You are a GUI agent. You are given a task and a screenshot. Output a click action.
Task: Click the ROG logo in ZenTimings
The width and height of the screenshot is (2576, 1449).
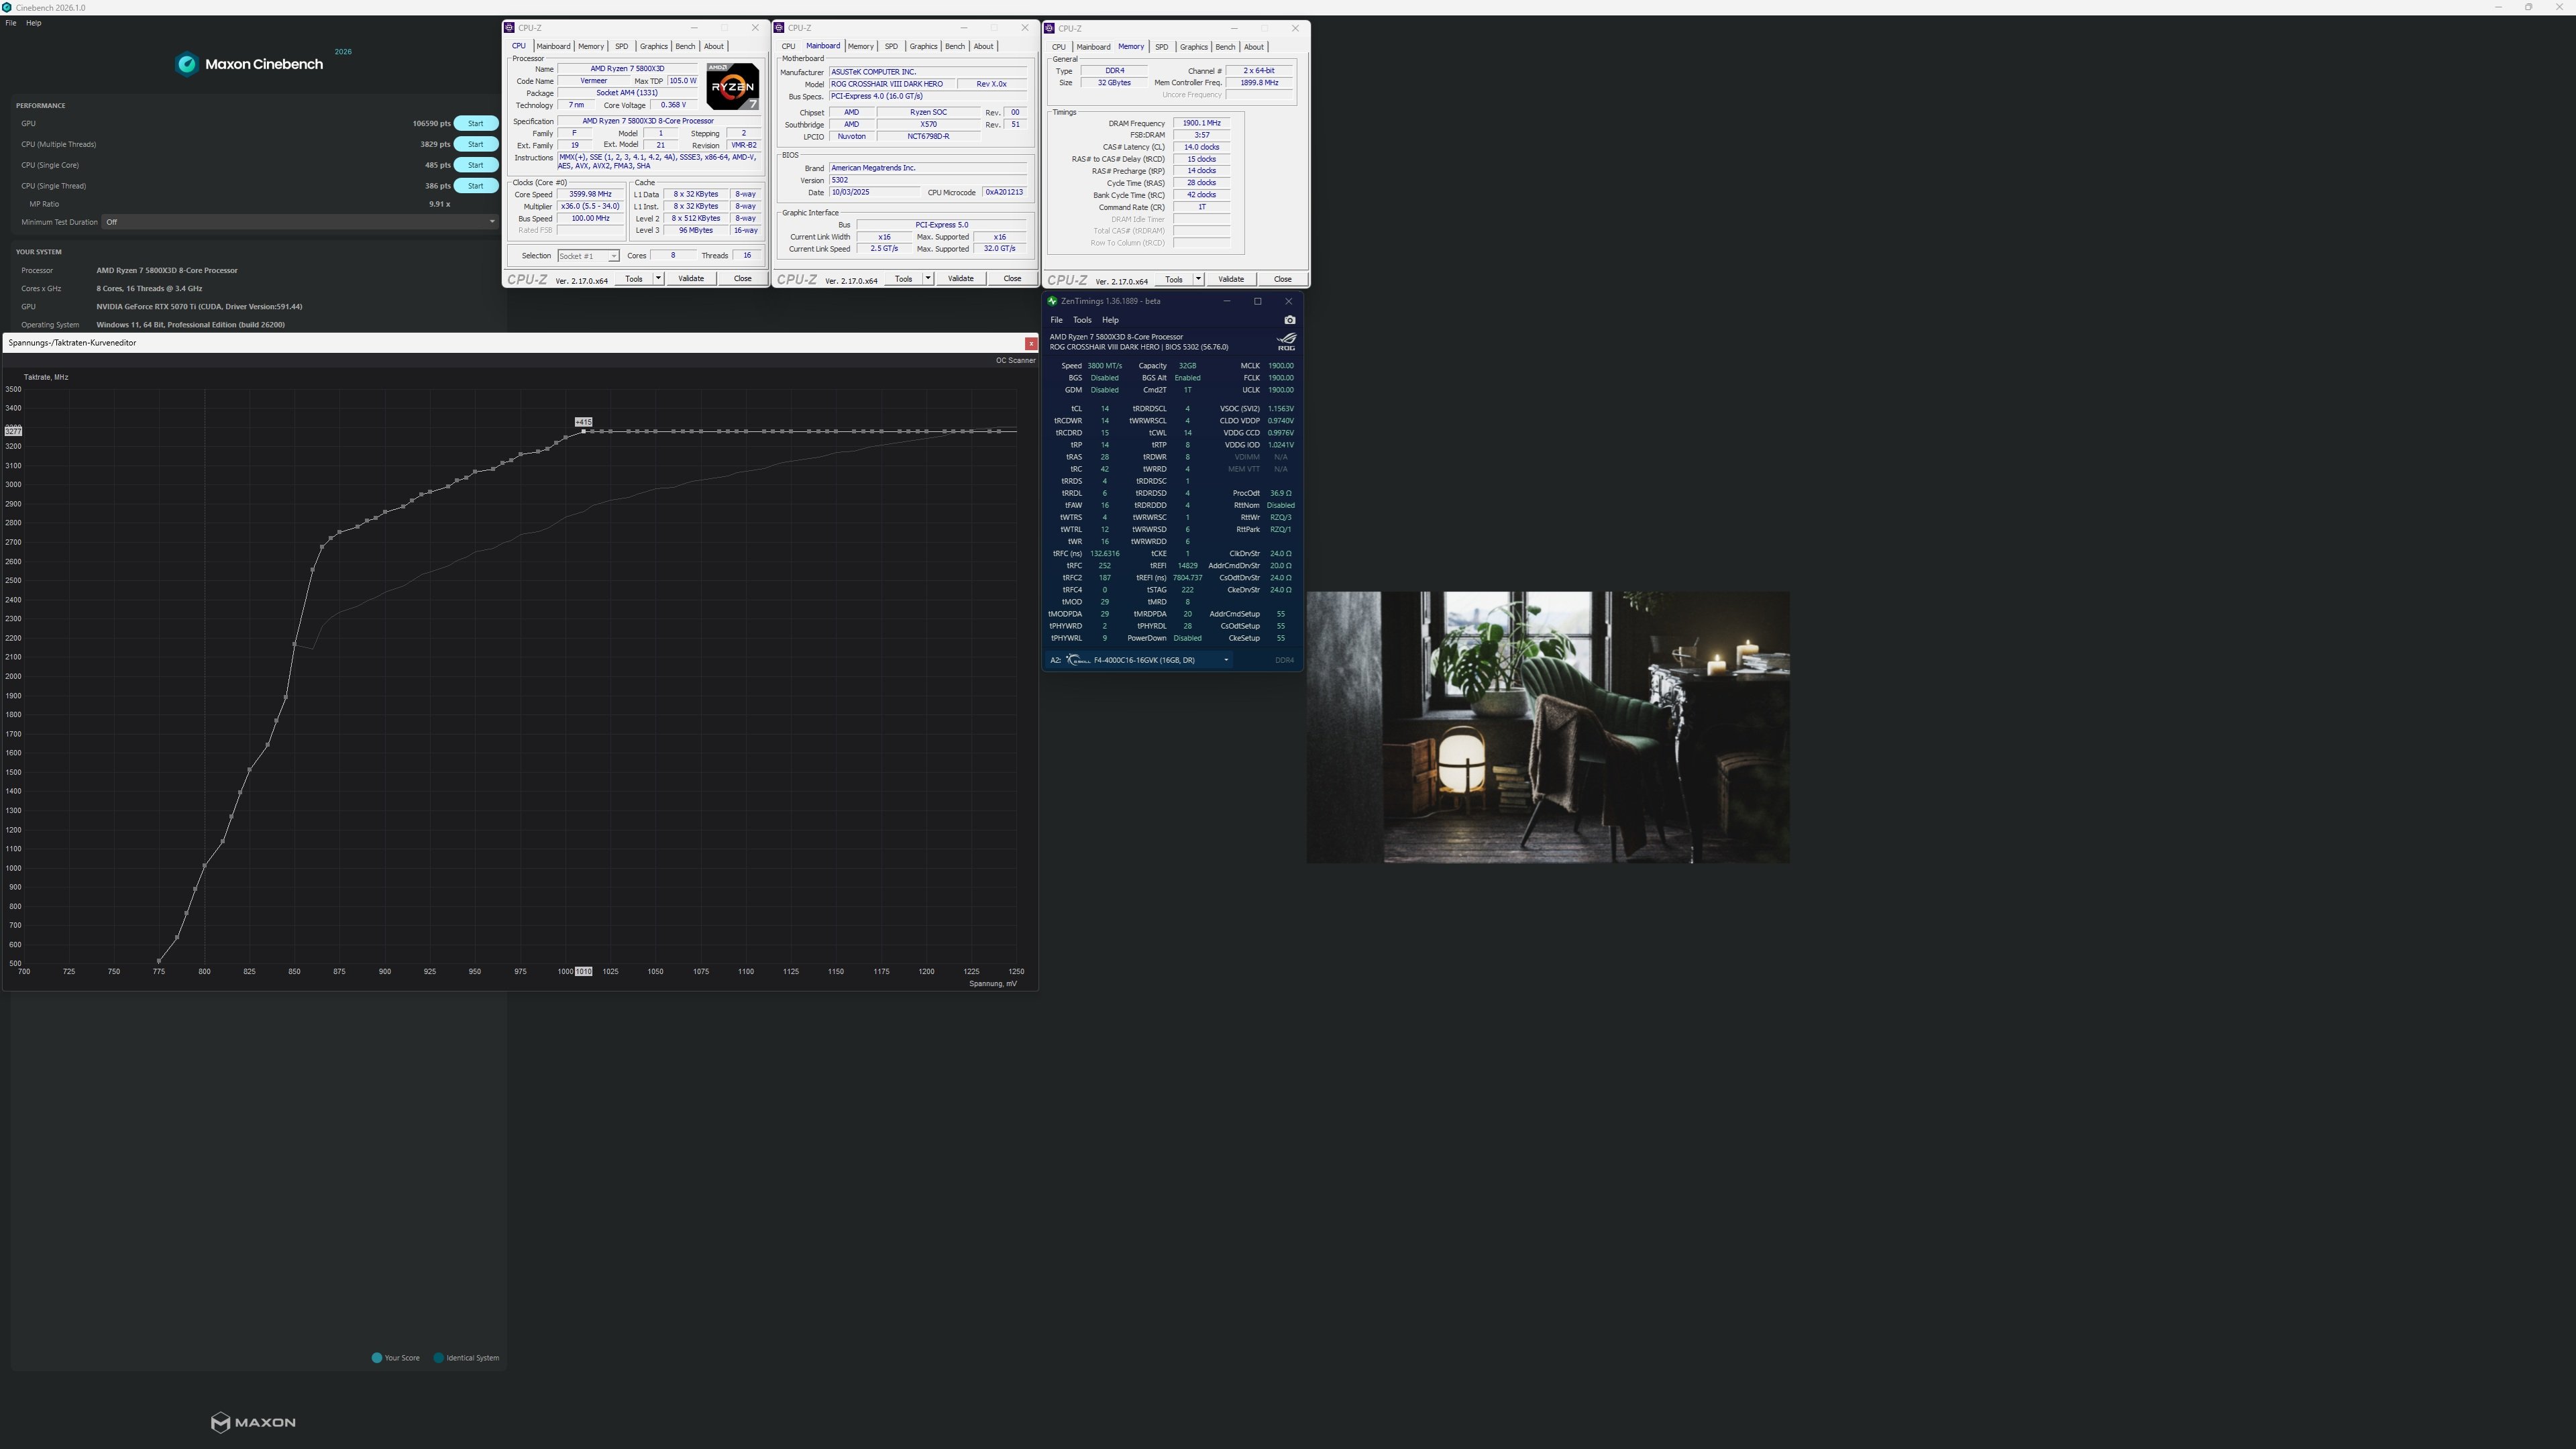tap(1286, 341)
